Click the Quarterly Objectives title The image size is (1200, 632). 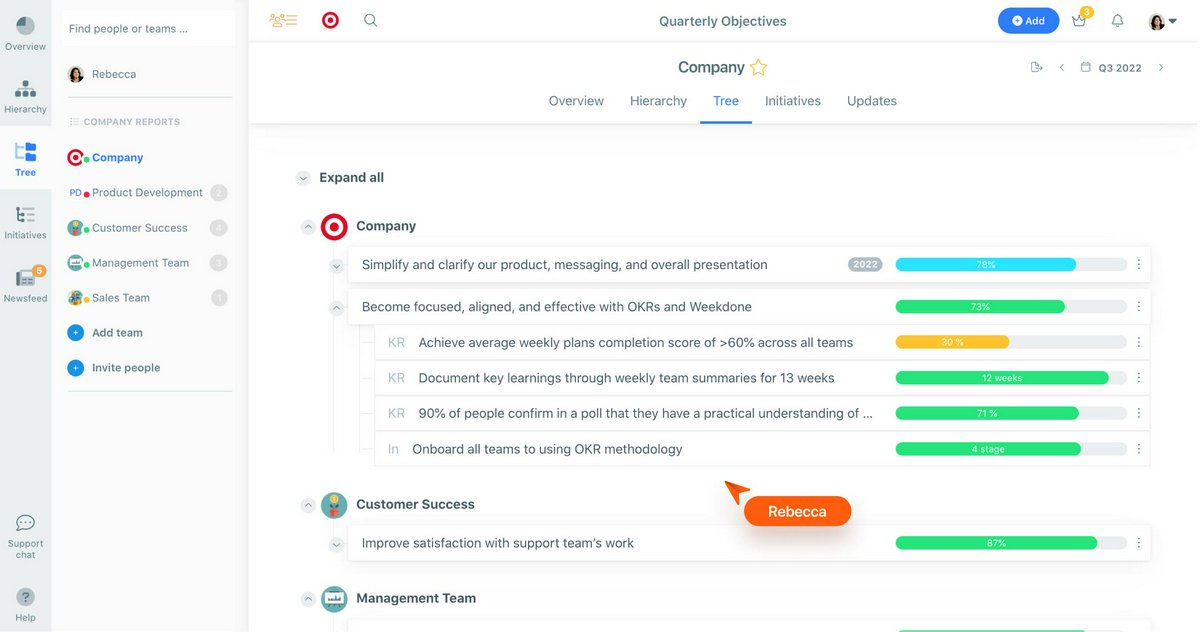click(x=723, y=21)
